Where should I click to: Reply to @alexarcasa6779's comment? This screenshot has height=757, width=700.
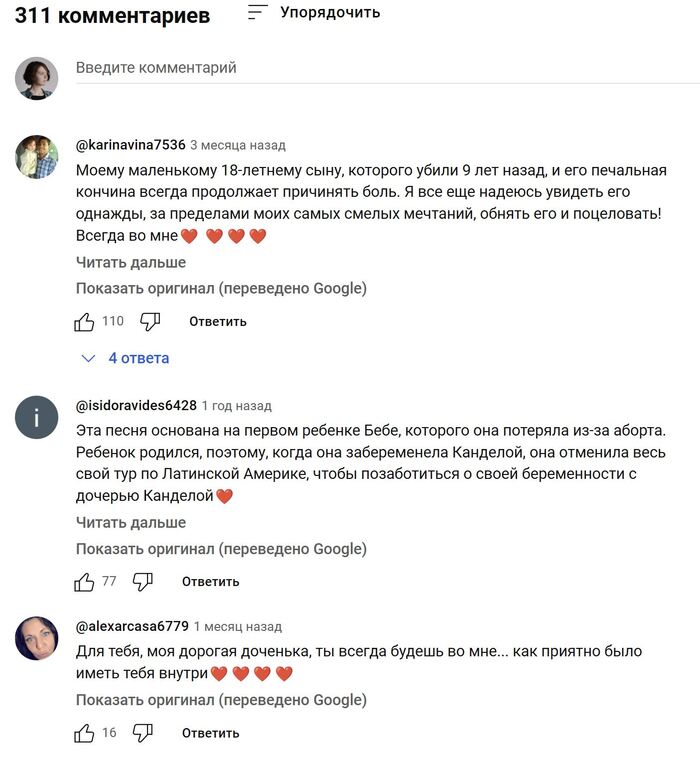(x=210, y=733)
